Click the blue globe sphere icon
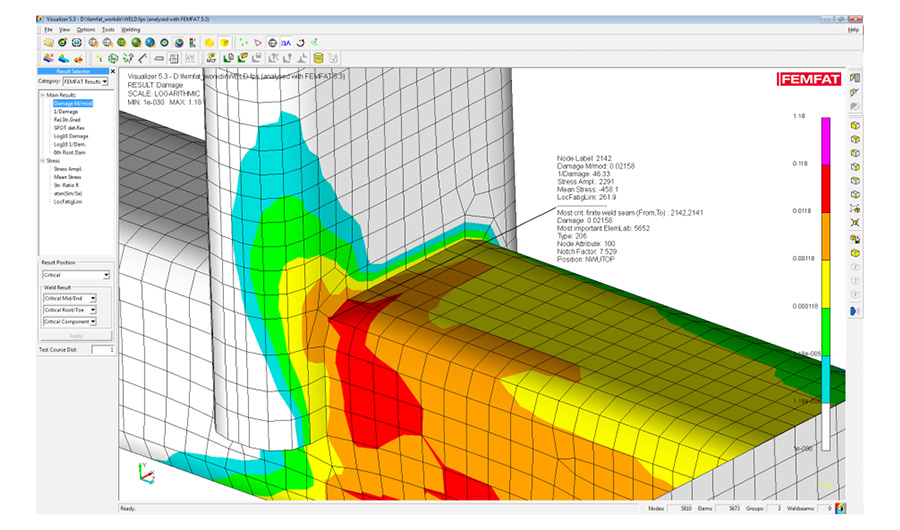The image size is (900, 530). (150, 42)
